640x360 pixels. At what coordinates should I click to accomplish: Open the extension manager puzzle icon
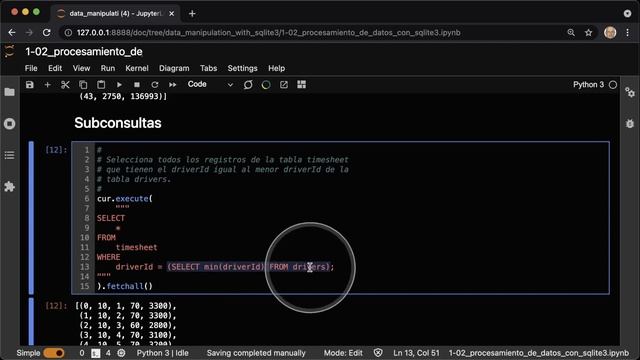[9, 187]
